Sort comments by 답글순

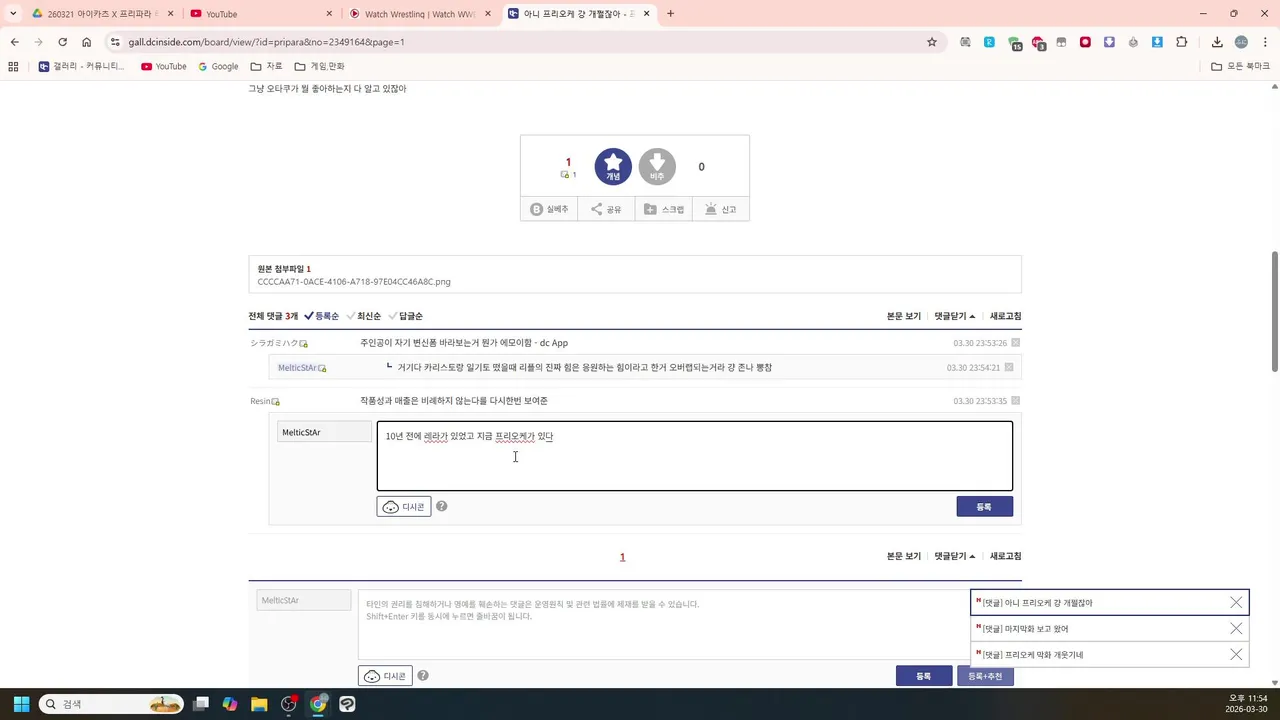coord(406,316)
